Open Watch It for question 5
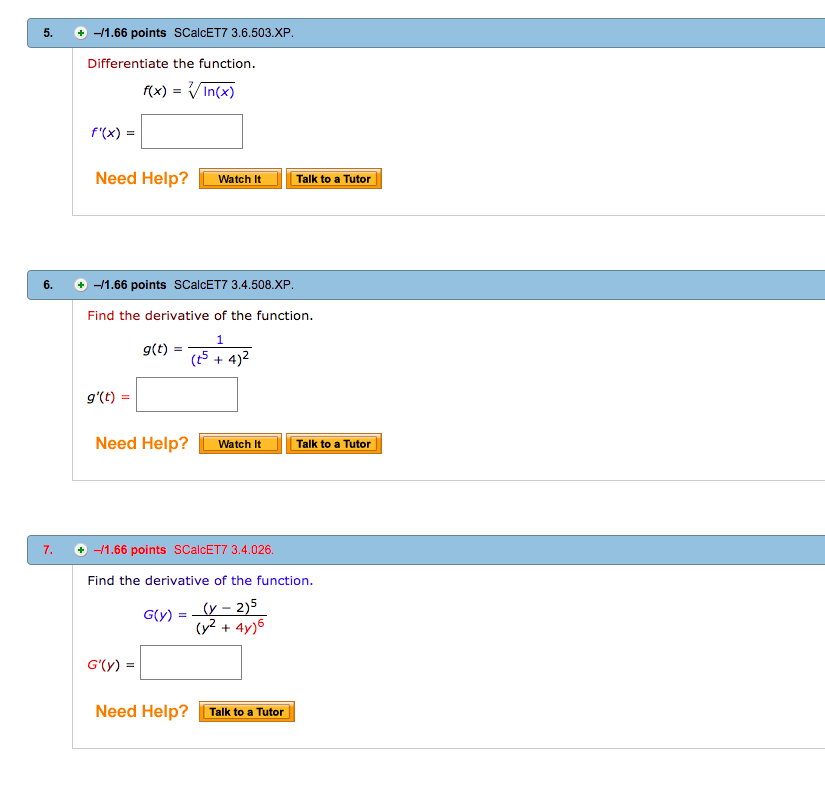825x795 pixels. tap(240, 179)
